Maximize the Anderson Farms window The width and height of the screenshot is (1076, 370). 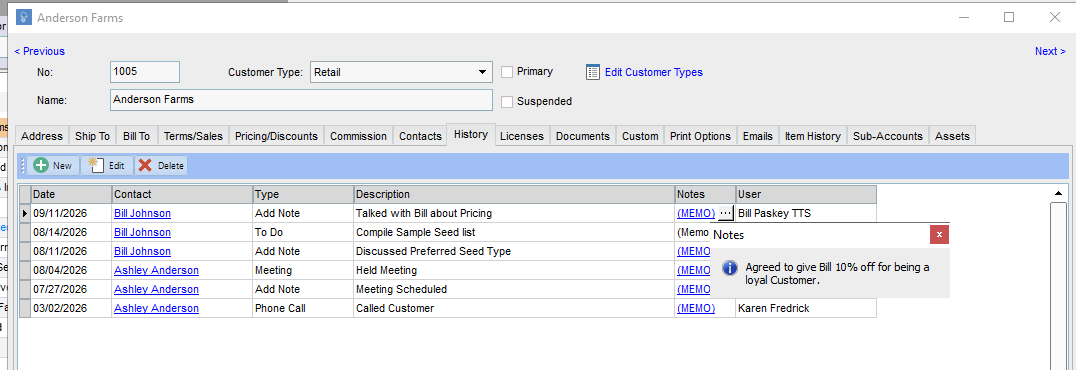(x=1009, y=17)
